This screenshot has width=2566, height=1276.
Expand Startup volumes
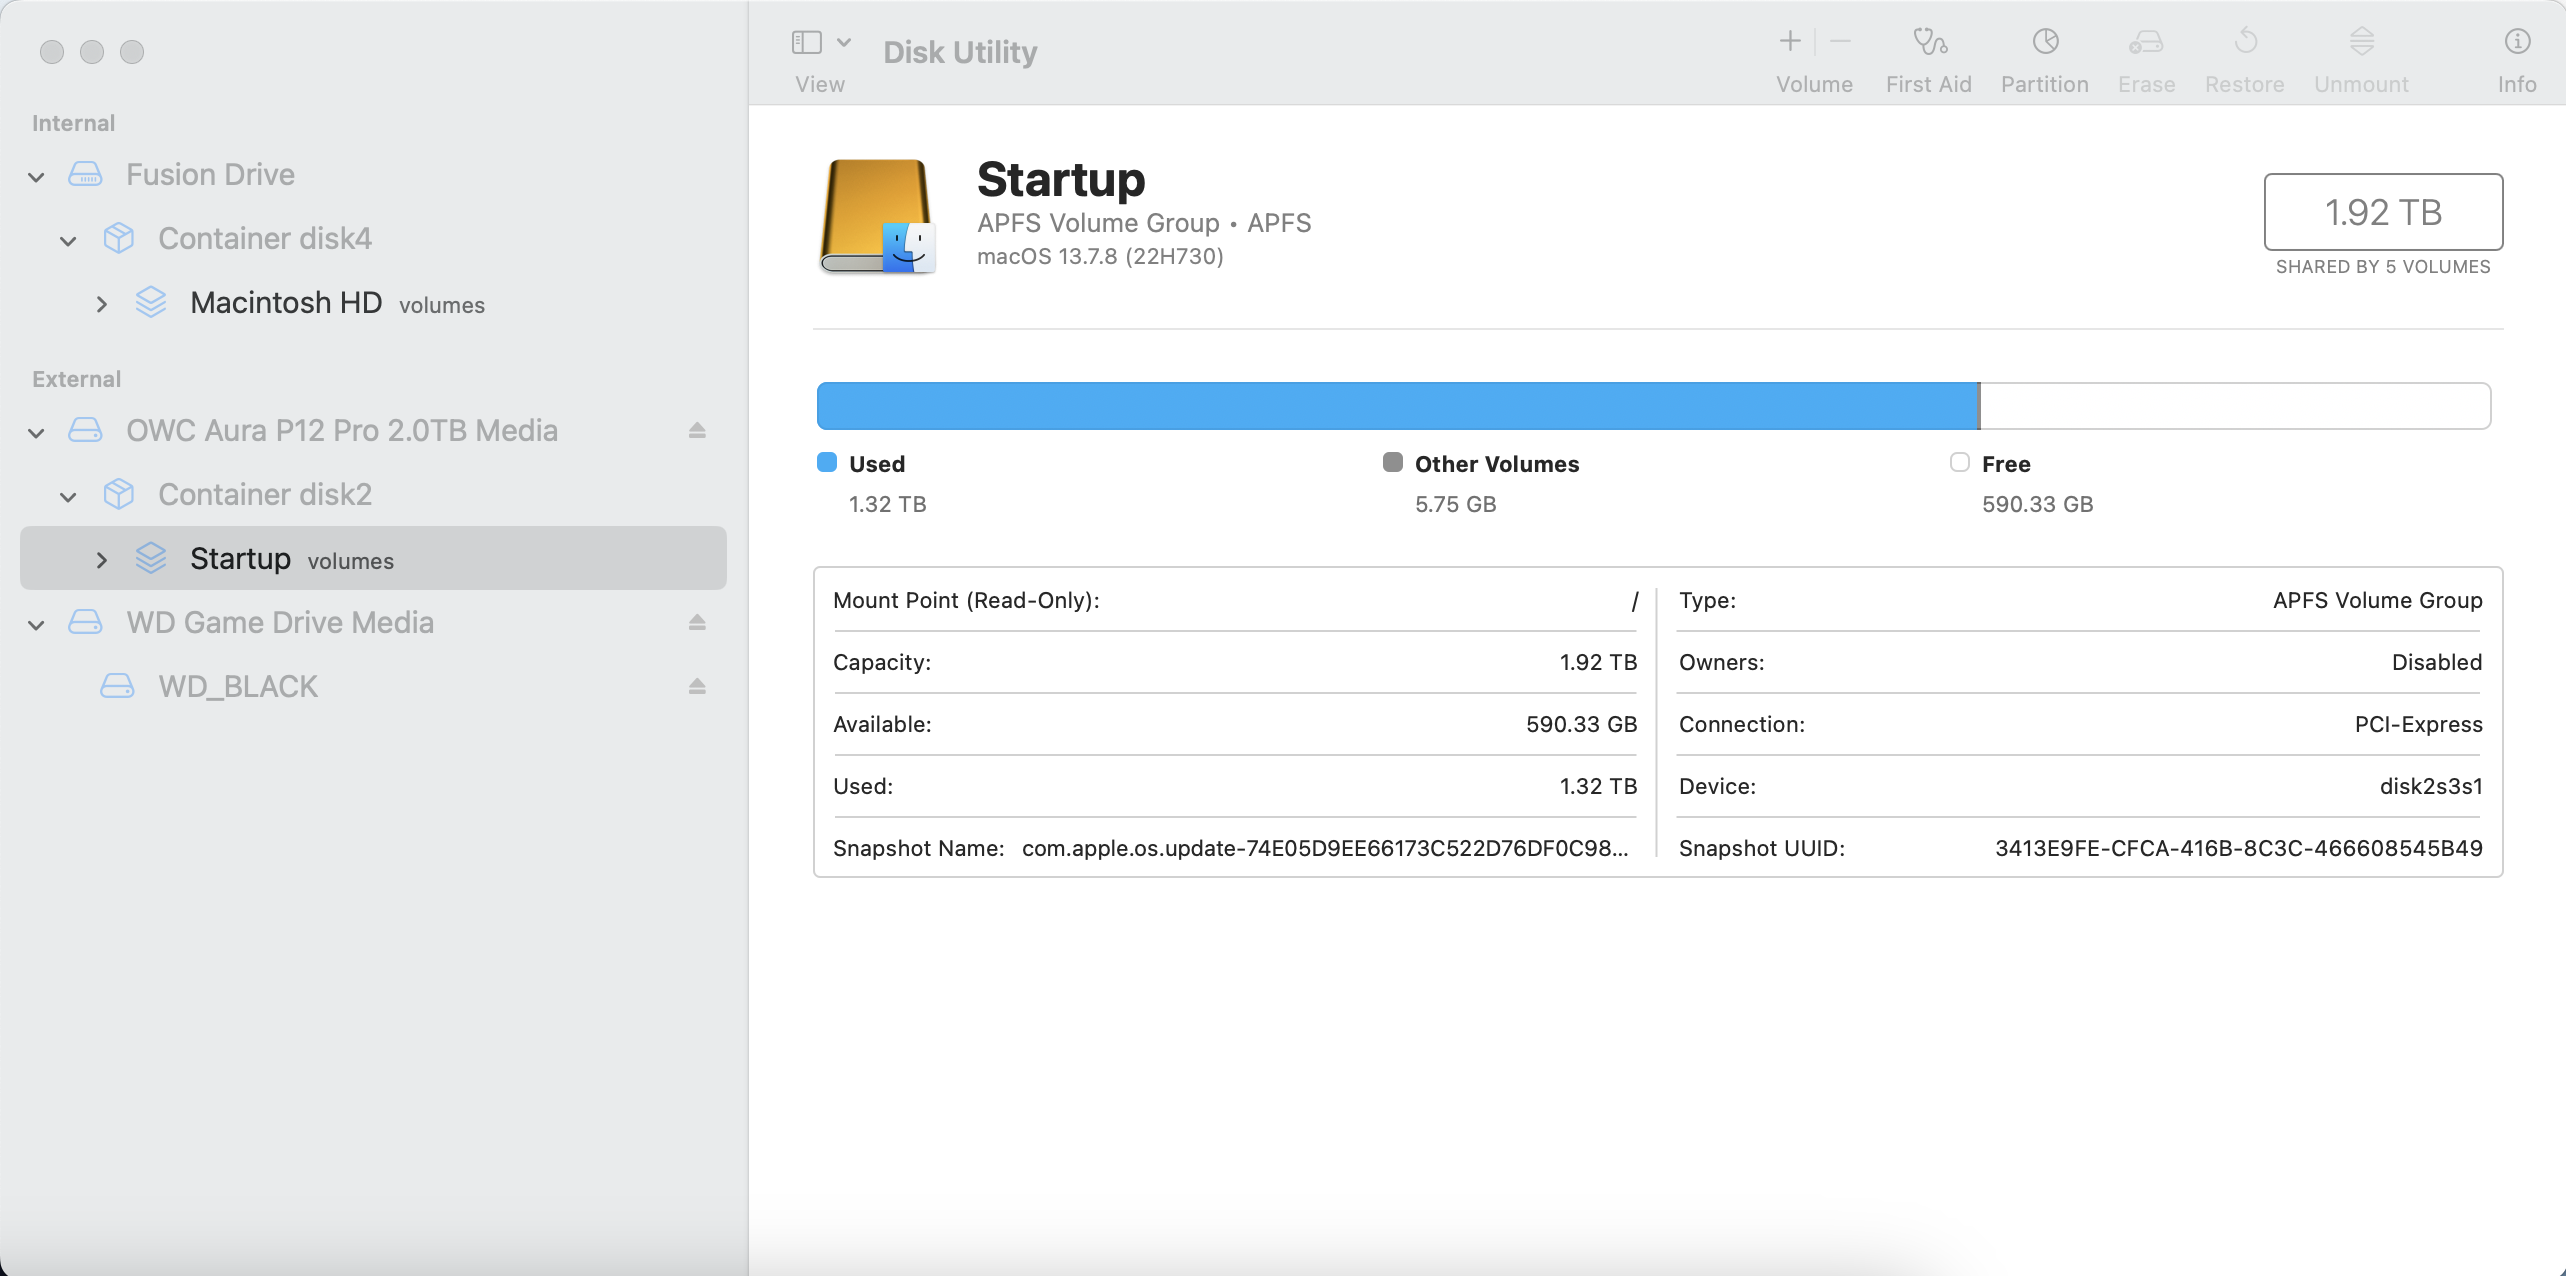(x=101, y=560)
